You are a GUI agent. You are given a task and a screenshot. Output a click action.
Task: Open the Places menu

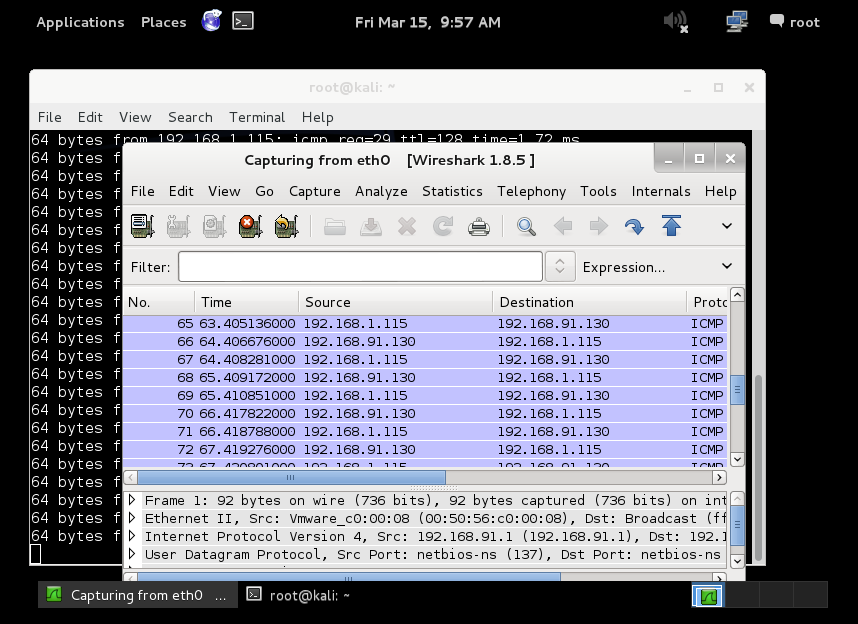(164, 22)
